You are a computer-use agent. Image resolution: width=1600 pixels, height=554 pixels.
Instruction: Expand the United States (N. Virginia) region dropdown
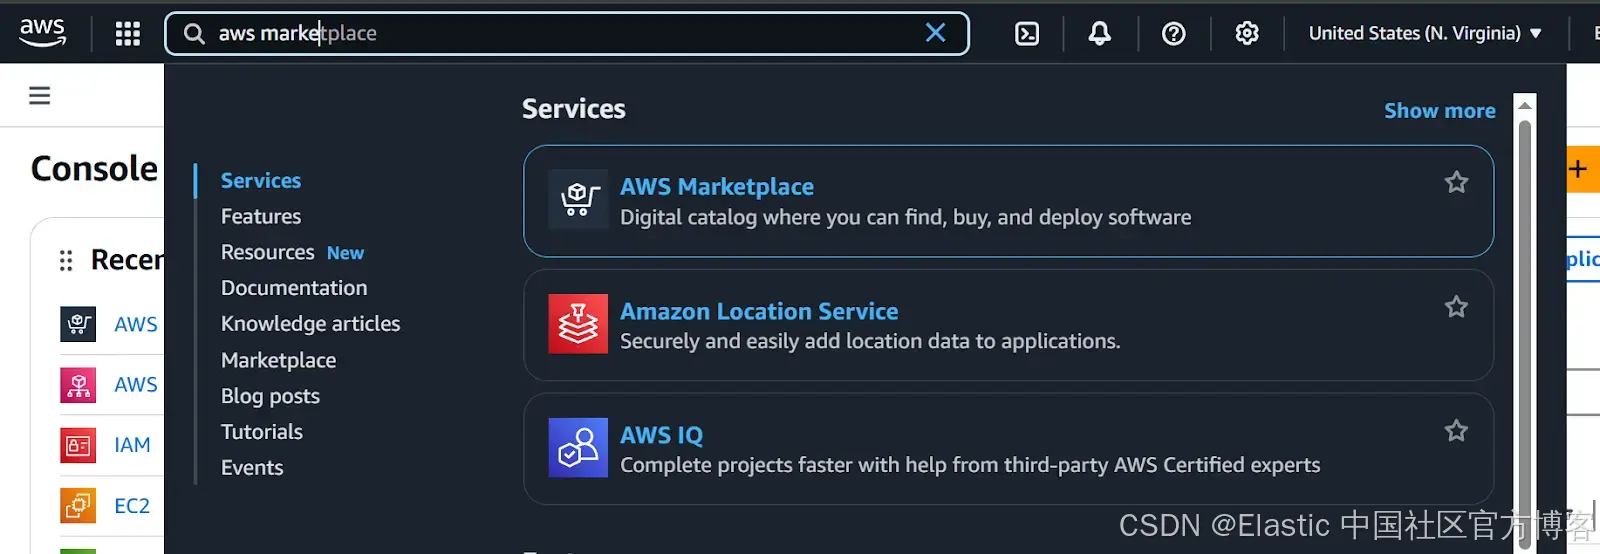click(1425, 33)
